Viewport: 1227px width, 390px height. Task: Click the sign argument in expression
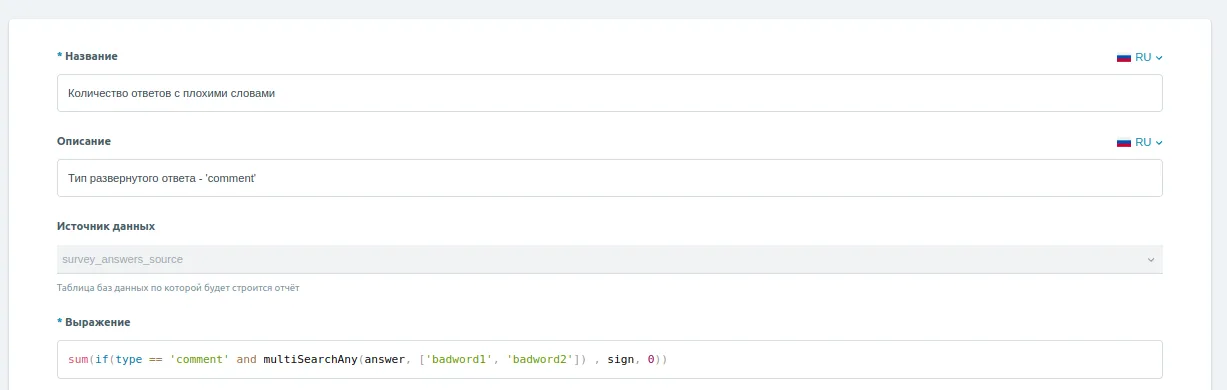click(x=621, y=359)
